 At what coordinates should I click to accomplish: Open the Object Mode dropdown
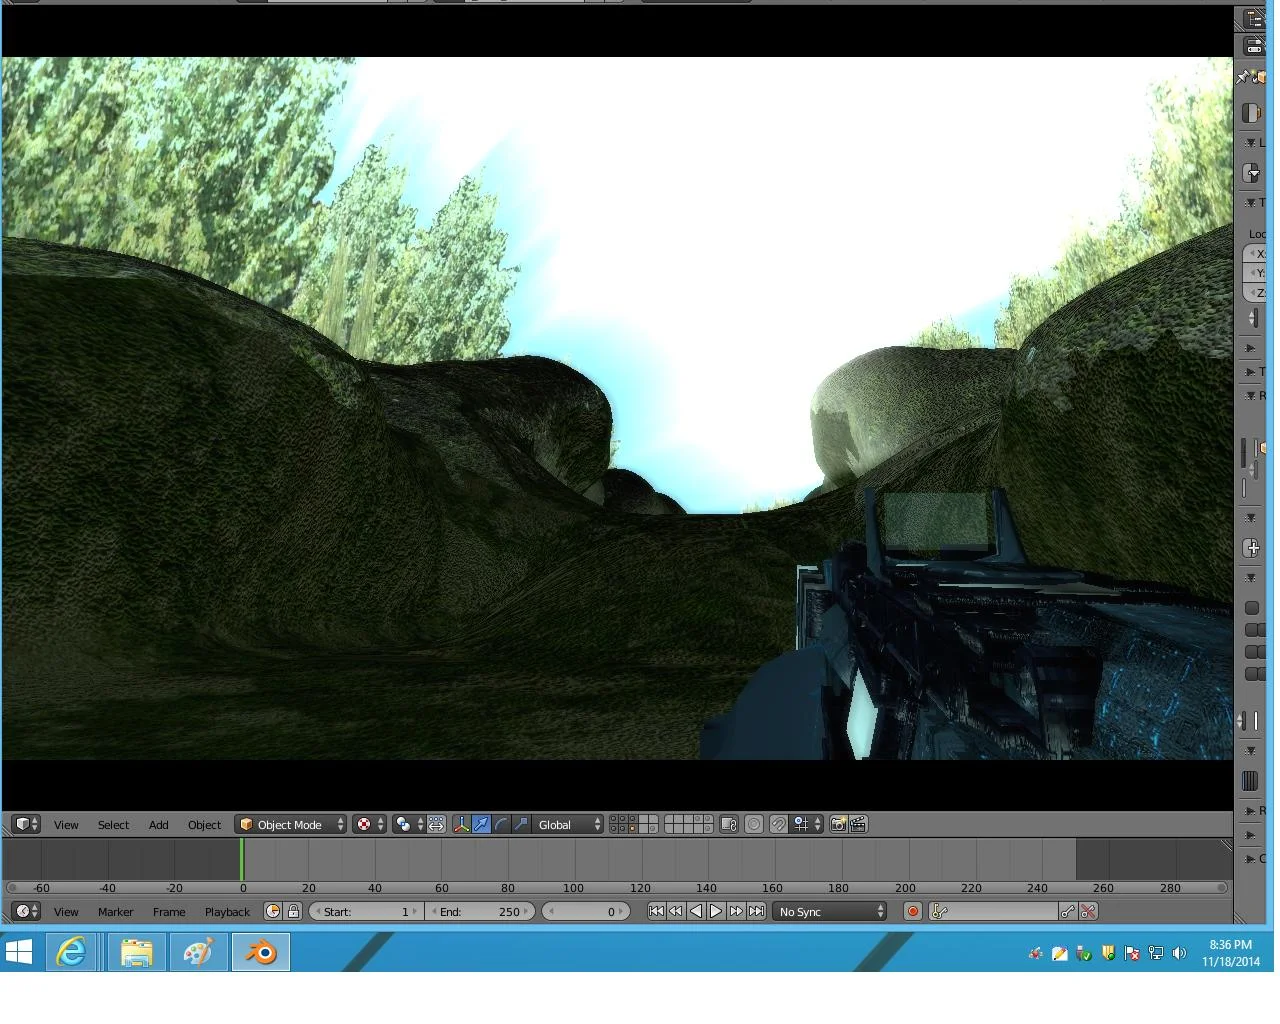(291, 824)
